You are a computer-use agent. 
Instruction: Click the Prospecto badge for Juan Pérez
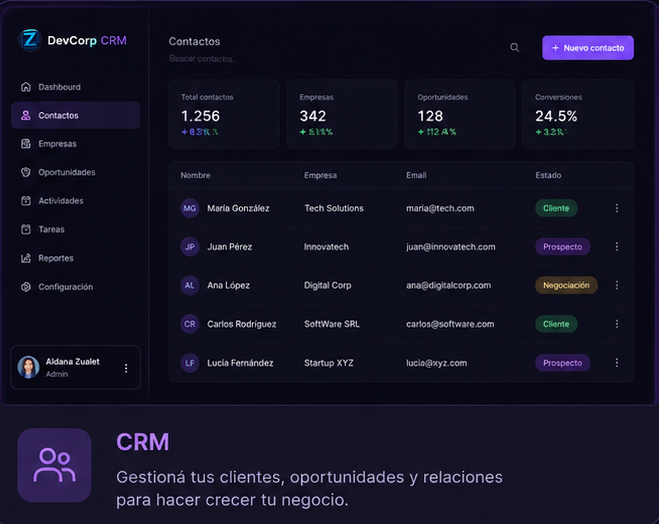coord(562,247)
